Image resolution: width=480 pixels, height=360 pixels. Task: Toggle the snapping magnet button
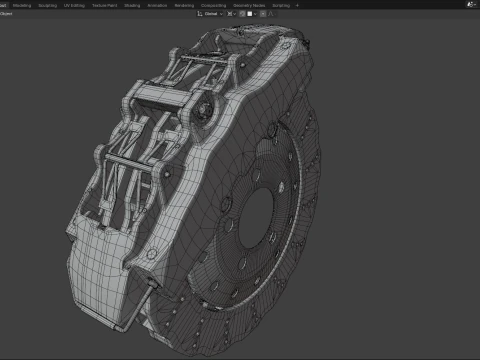tap(242, 14)
